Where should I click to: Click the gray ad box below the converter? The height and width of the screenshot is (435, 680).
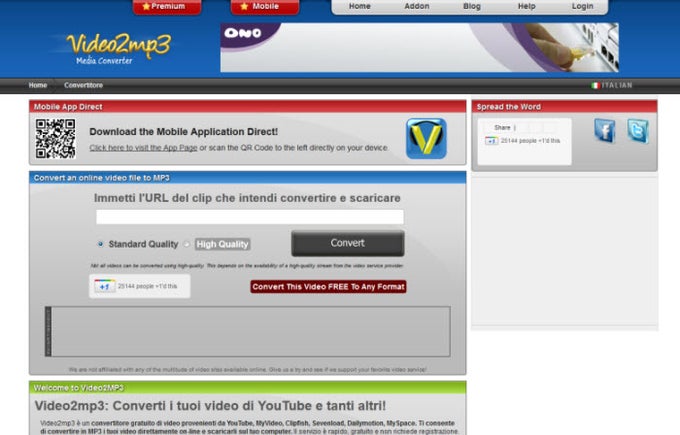click(x=248, y=332)
